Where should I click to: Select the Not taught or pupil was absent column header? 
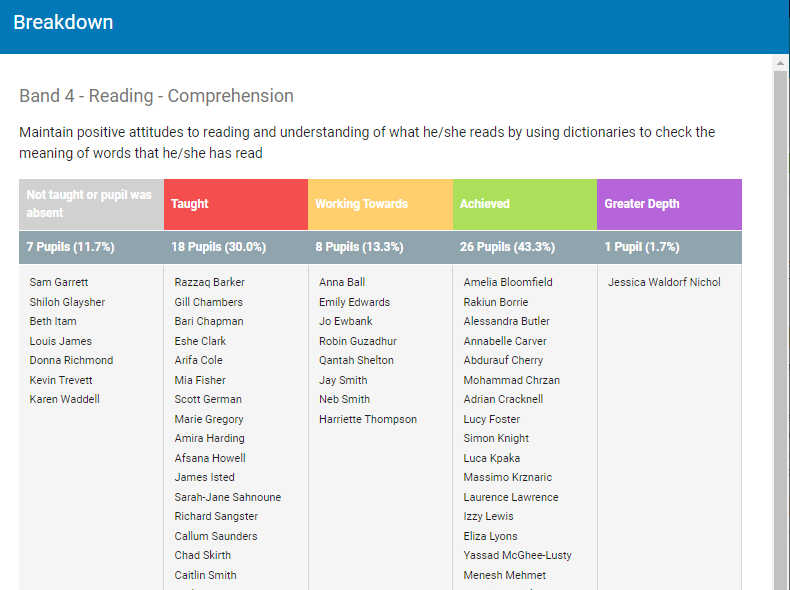click(91, 204)
